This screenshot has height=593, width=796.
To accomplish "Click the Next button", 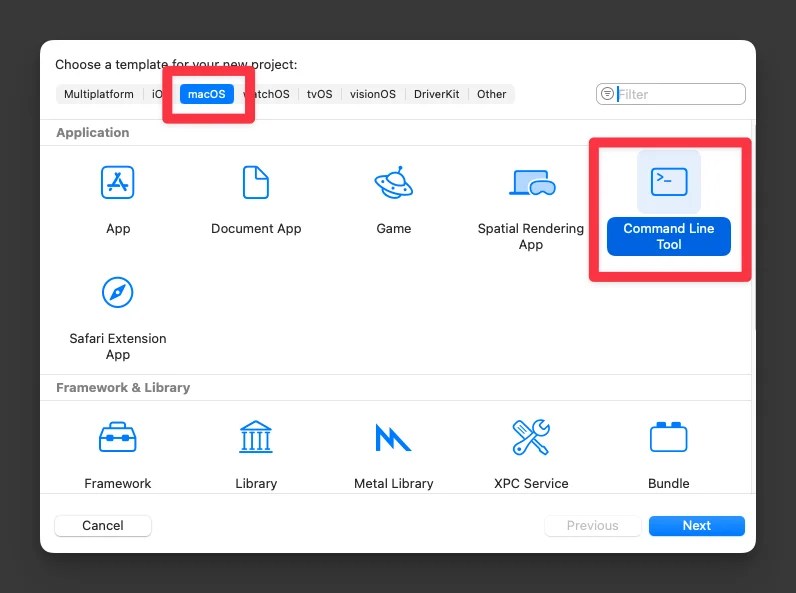I will point(696,525).
